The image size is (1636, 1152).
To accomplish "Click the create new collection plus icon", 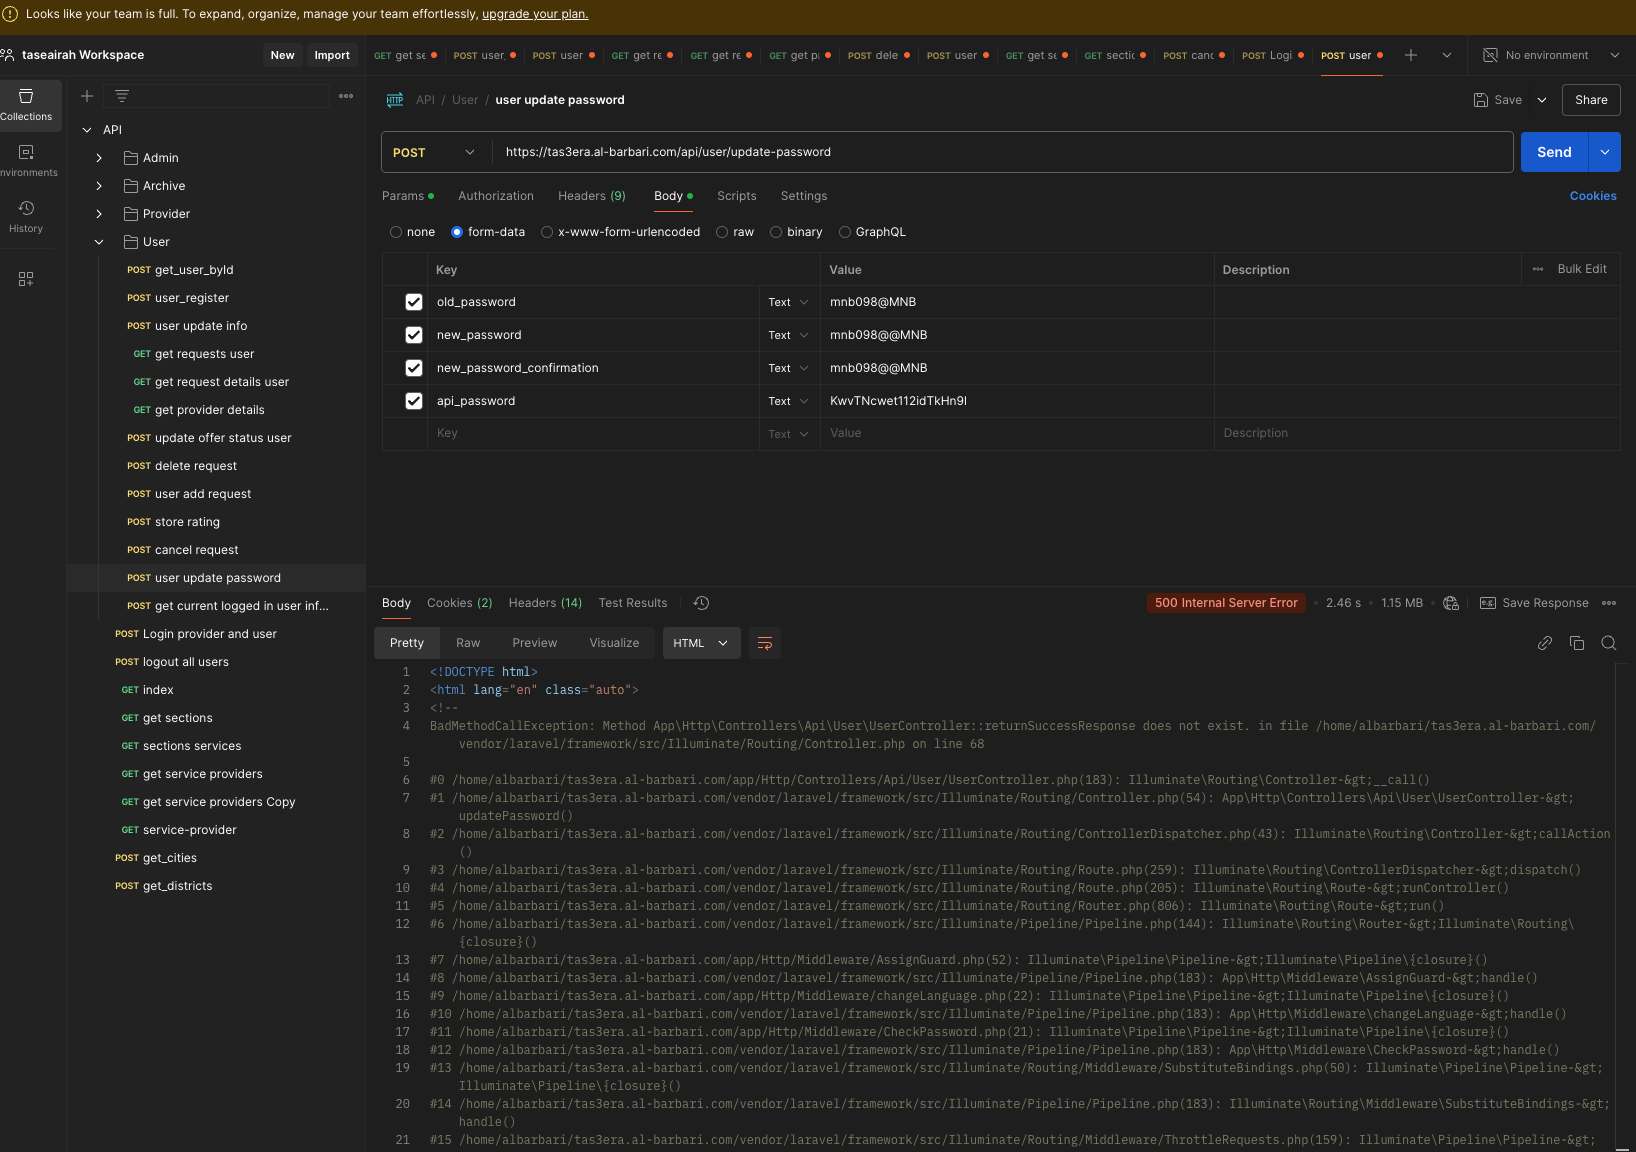I will 87,96.
